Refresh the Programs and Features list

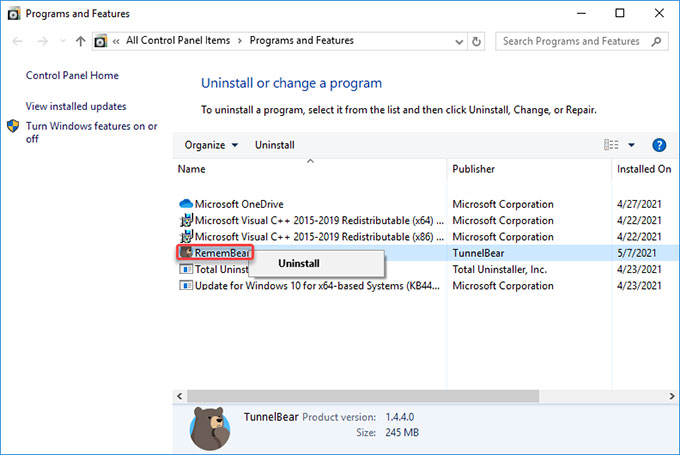click(476, 42)
